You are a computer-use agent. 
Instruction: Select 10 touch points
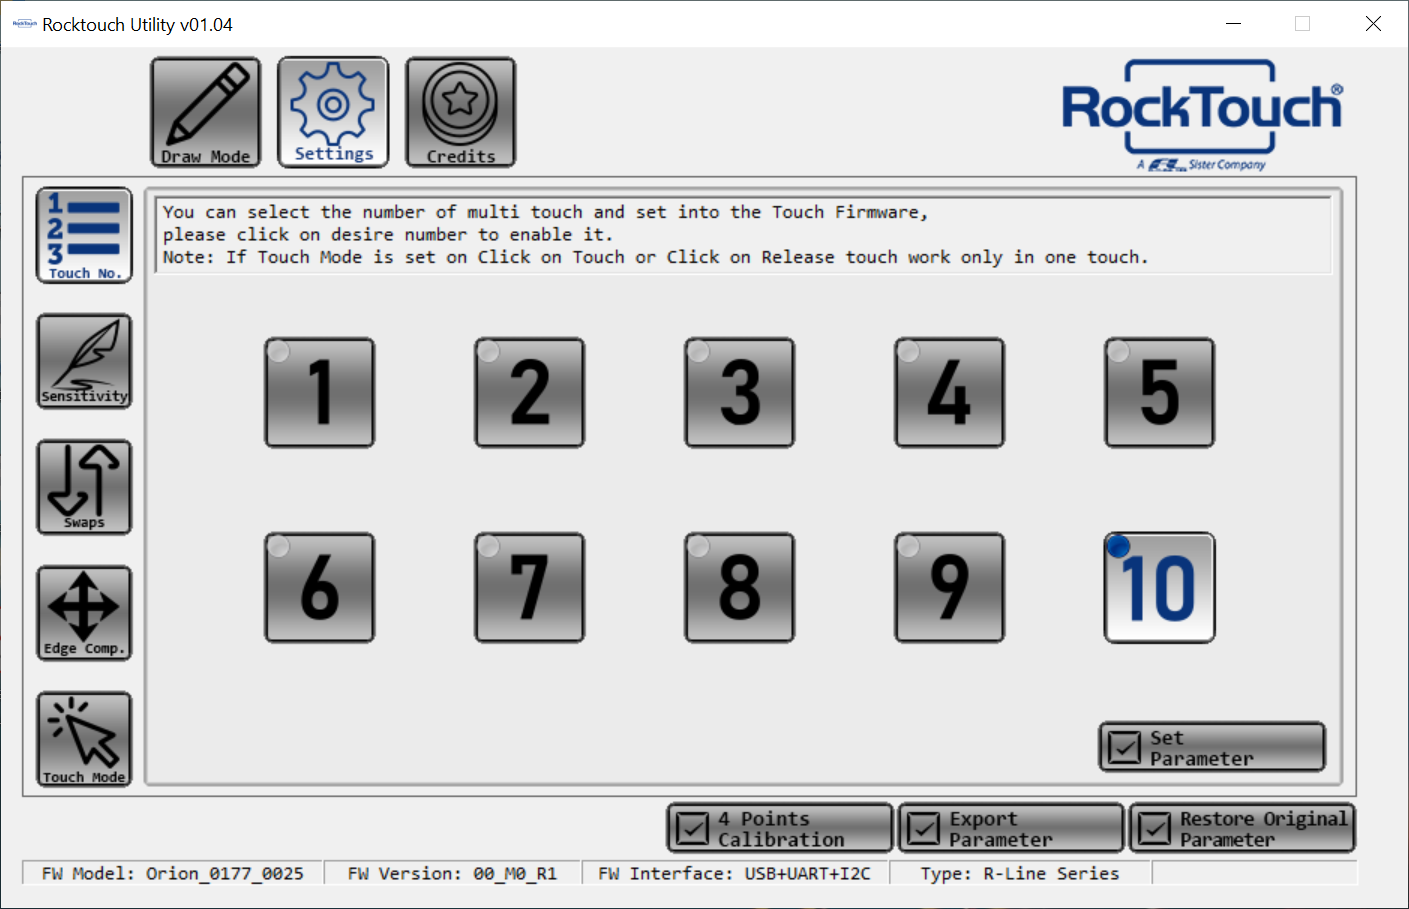coord(1160,587)
